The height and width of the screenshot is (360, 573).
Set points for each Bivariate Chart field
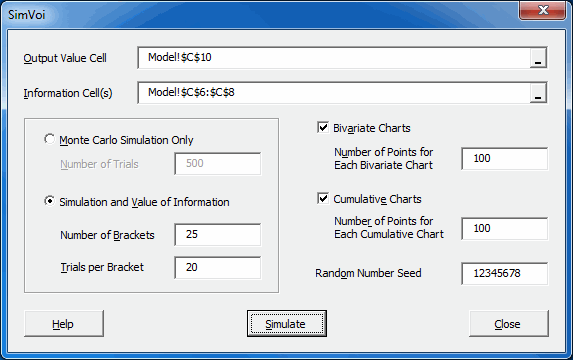(x=505, y=159)
